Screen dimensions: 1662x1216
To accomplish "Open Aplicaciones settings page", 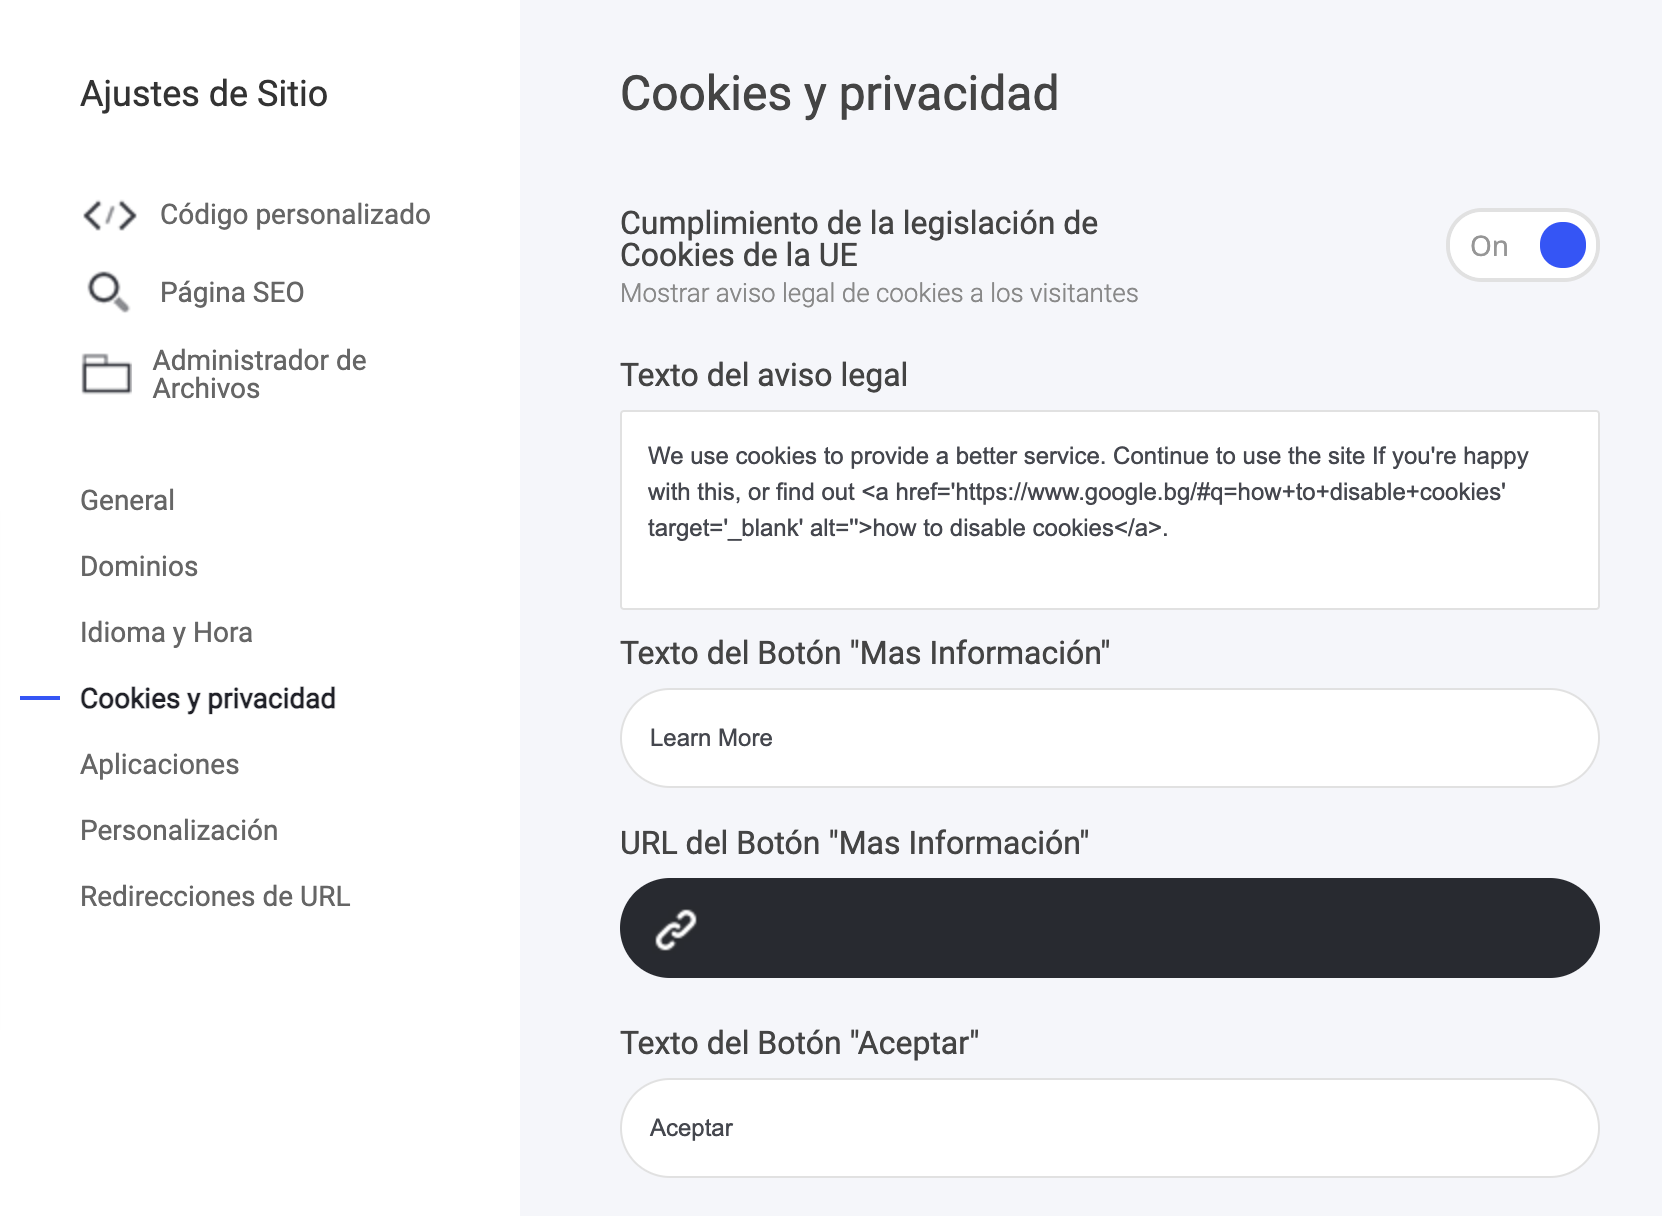I will [x=160, y=764].
